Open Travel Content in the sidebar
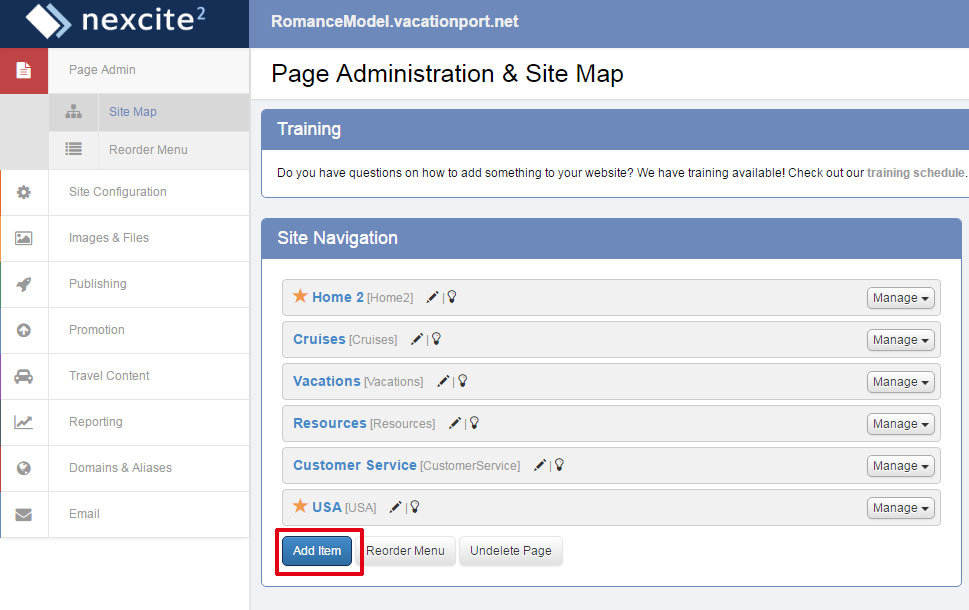 (125, 376)
